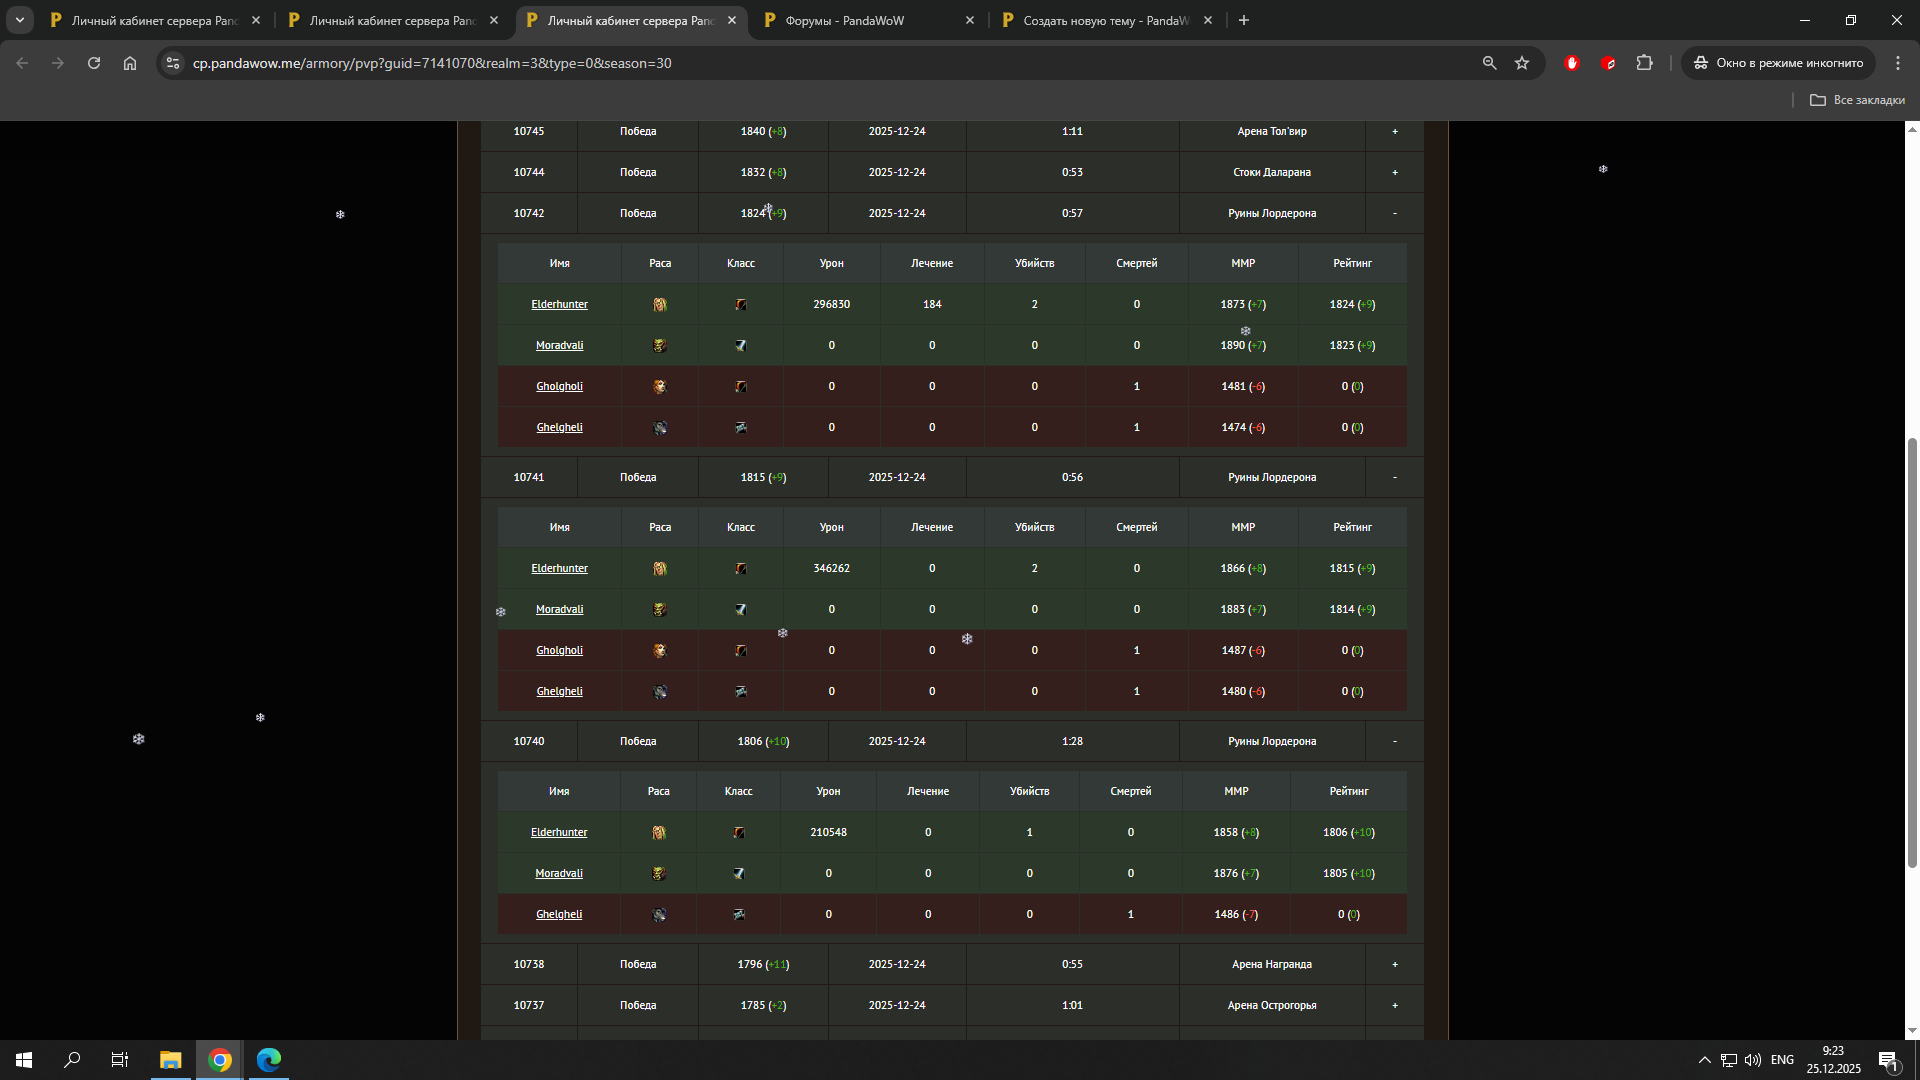Expand match 10738 Арена Награнда row

pyautogui.click(x=1394, y=964)
